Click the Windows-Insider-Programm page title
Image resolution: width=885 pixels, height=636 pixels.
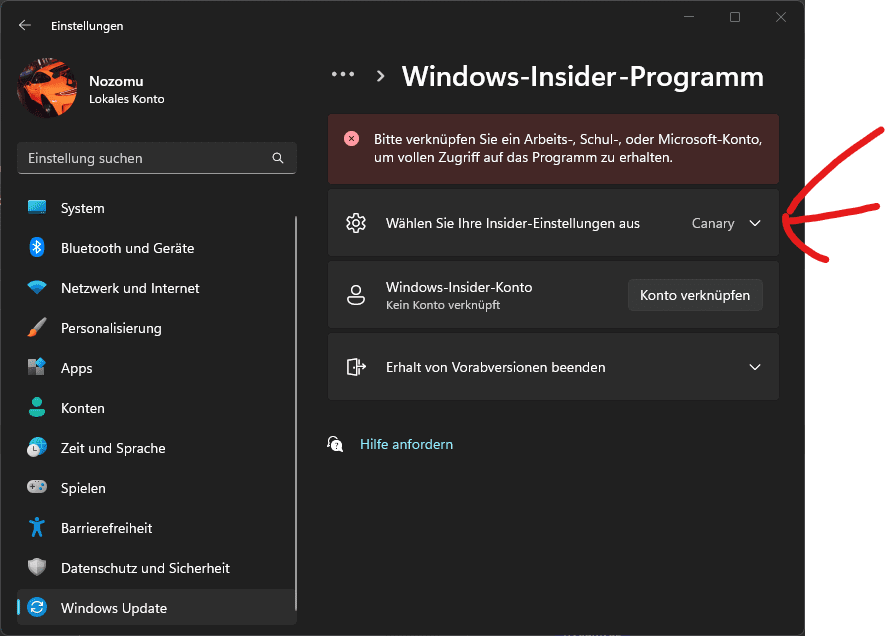[x=583, y=77]
